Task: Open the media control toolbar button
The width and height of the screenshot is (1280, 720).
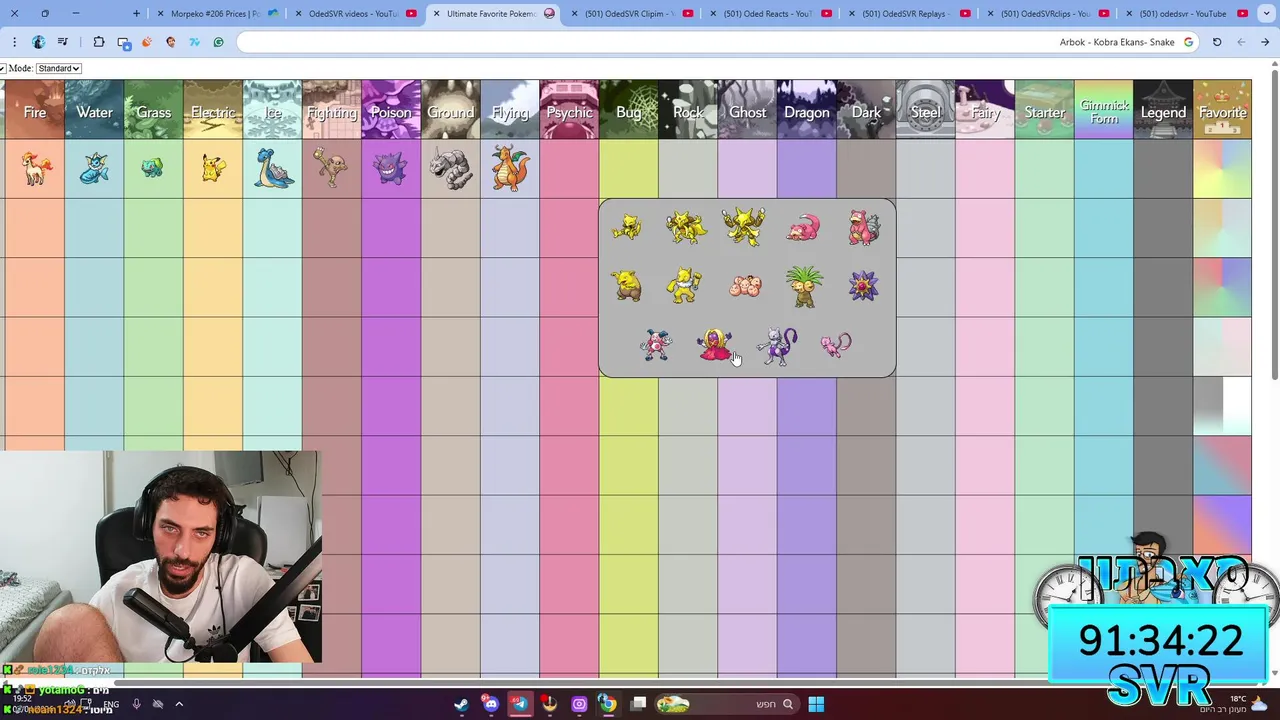Action: click(x=62, y=42)
